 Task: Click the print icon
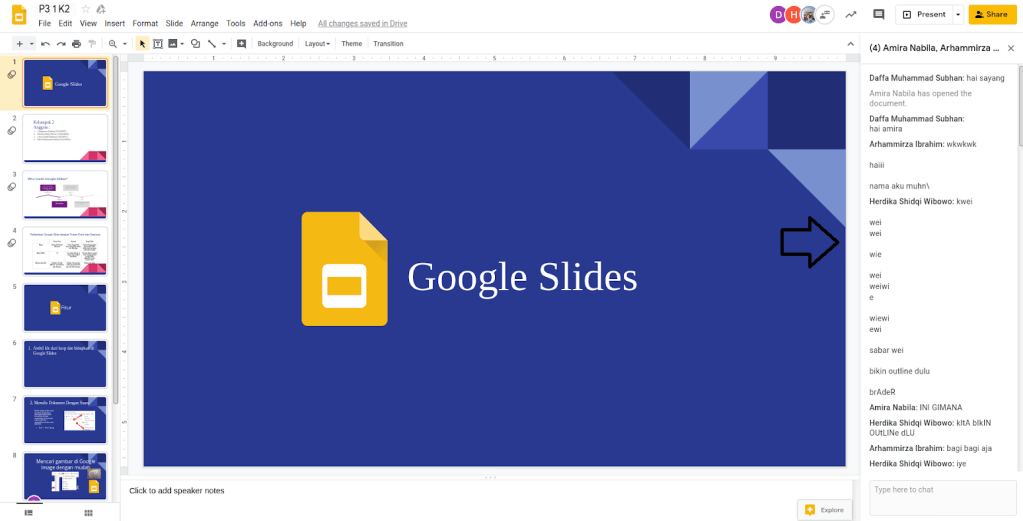click(x=76, y=44)
